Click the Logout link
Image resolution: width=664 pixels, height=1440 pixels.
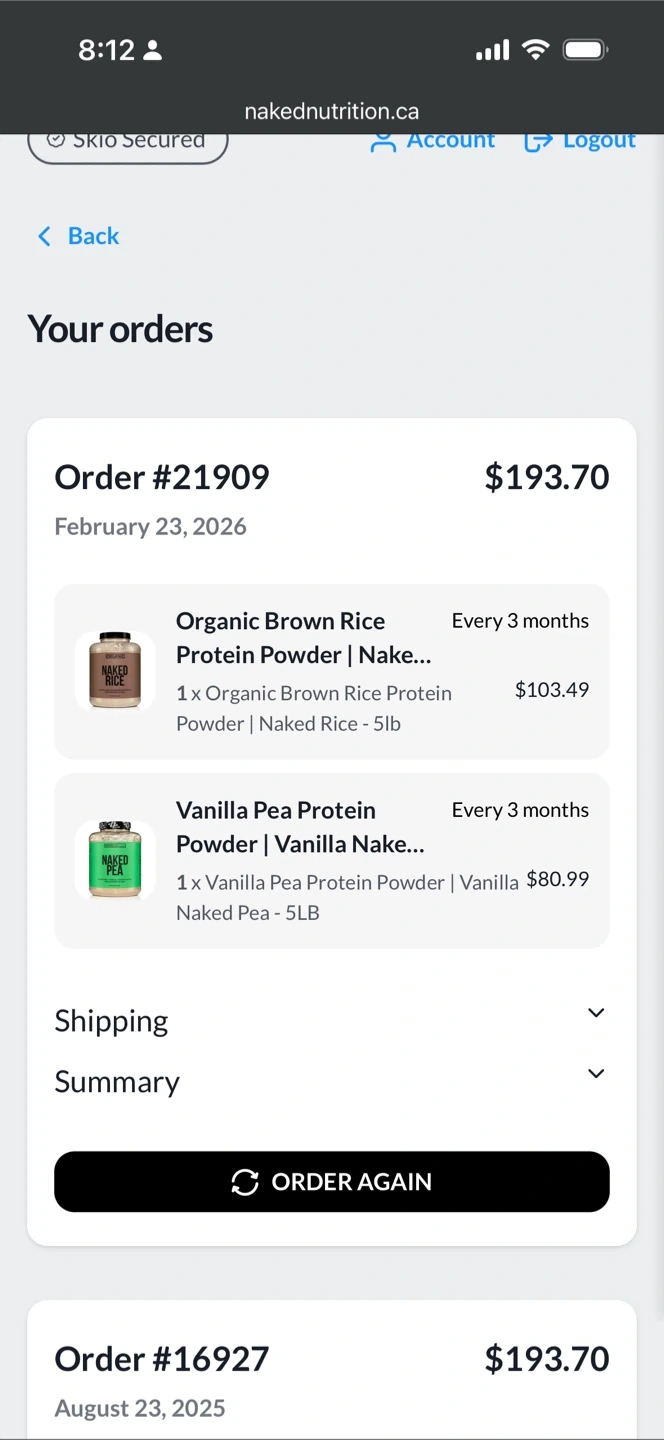[x=598, y=141]
